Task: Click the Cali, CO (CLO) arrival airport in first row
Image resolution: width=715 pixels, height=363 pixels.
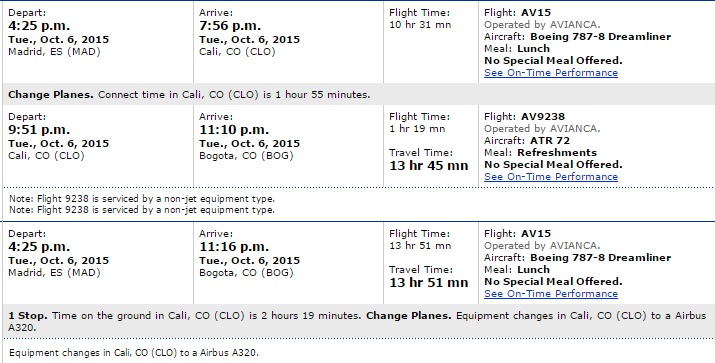Action: 237,52
